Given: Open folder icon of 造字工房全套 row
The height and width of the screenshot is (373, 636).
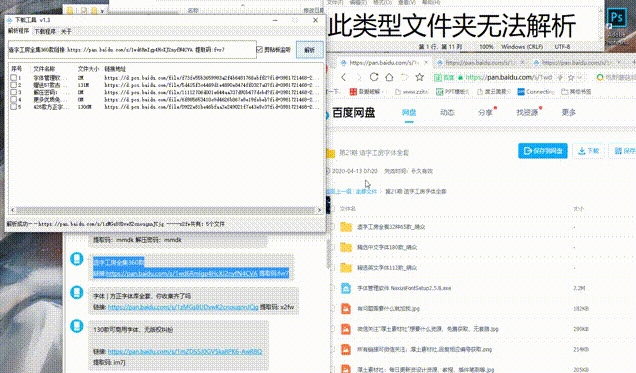Looking at the screenshot, I should pos(346,227).
